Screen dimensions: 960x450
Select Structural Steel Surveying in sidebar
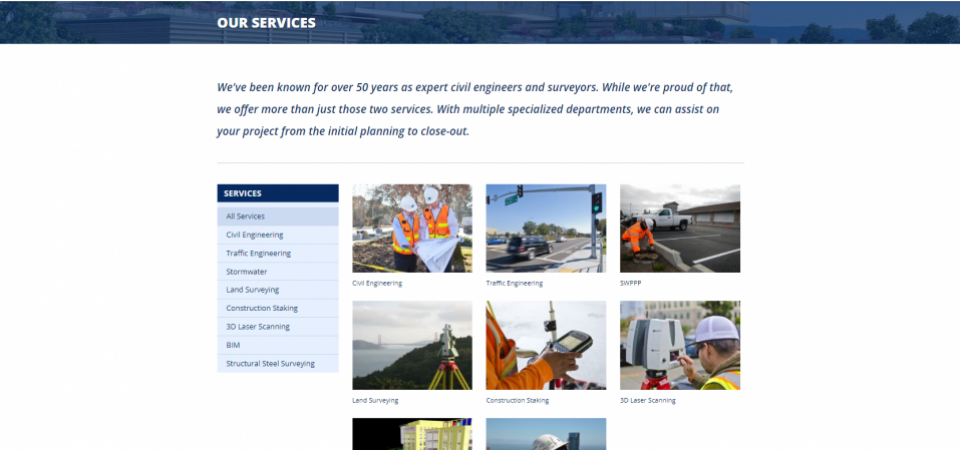pos(277,364)
